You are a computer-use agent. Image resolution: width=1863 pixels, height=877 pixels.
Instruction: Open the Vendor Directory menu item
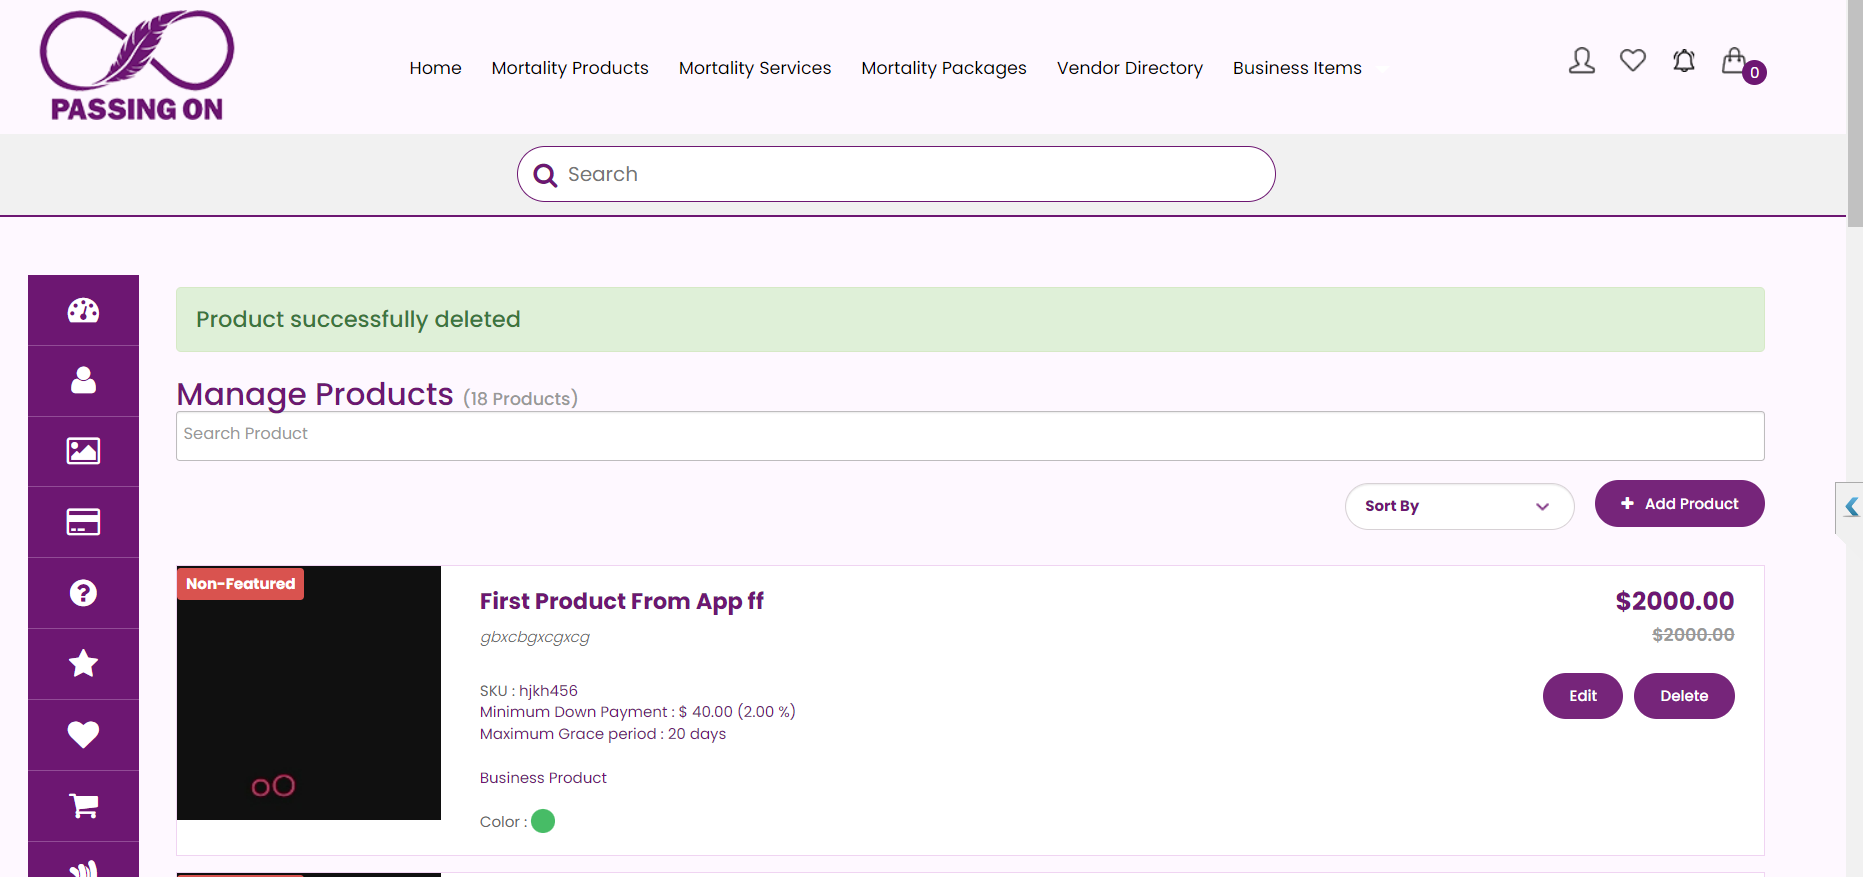(1129, 68)
